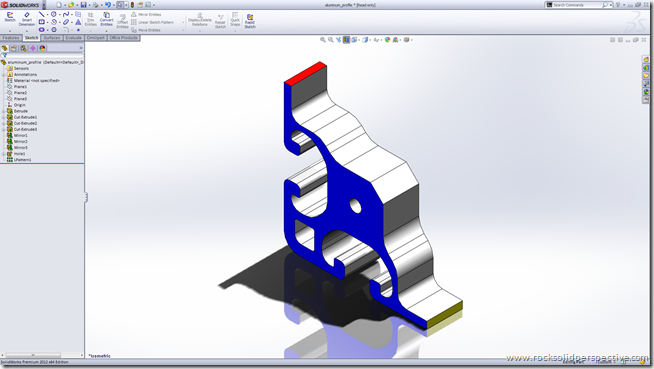Switch to the DimXpert tab
This screenshot has width=654, height=369.
coord(96,38)
